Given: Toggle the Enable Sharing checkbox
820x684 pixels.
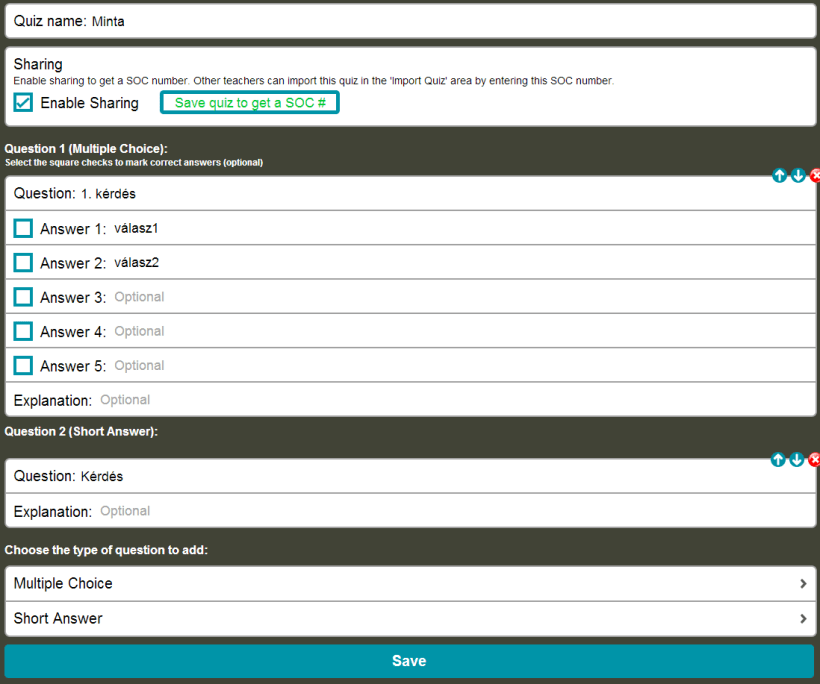Looking at the screenshot, I should pyautogui.click(x=23, y=102).
